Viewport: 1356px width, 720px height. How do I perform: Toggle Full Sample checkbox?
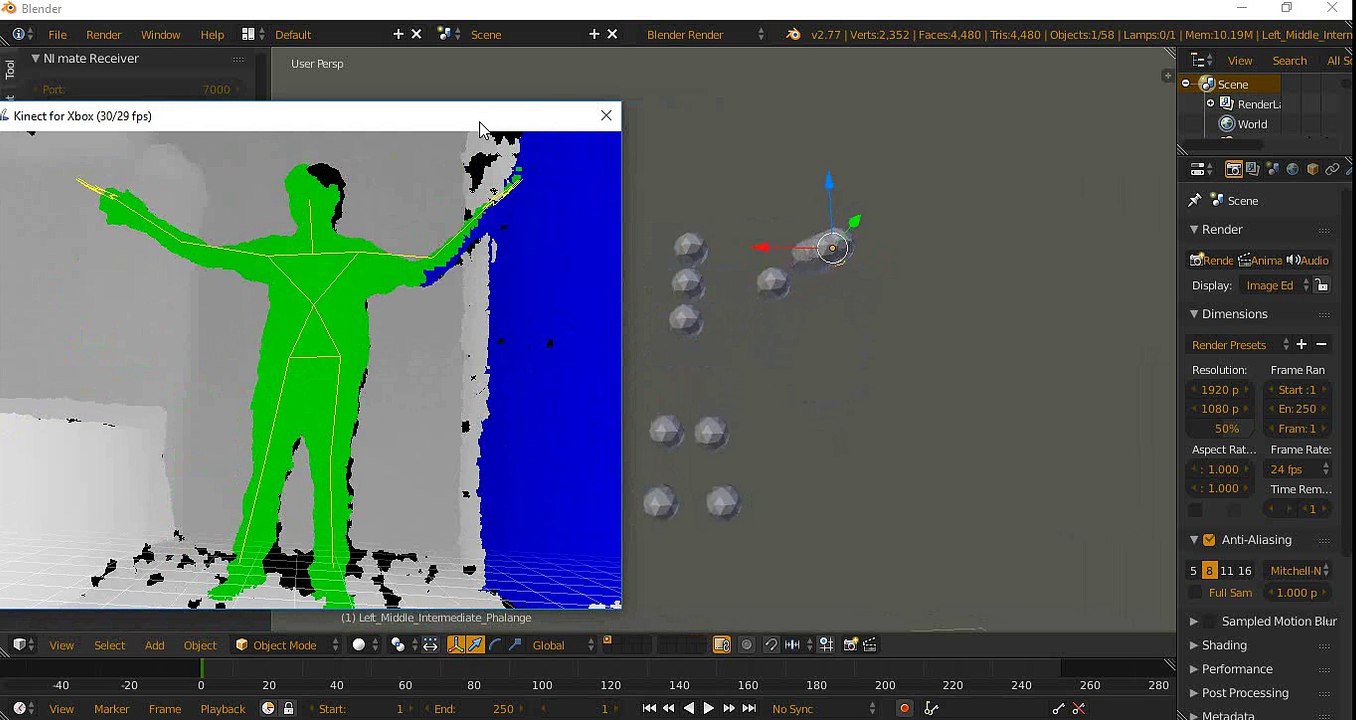(x=1195, y=592)
